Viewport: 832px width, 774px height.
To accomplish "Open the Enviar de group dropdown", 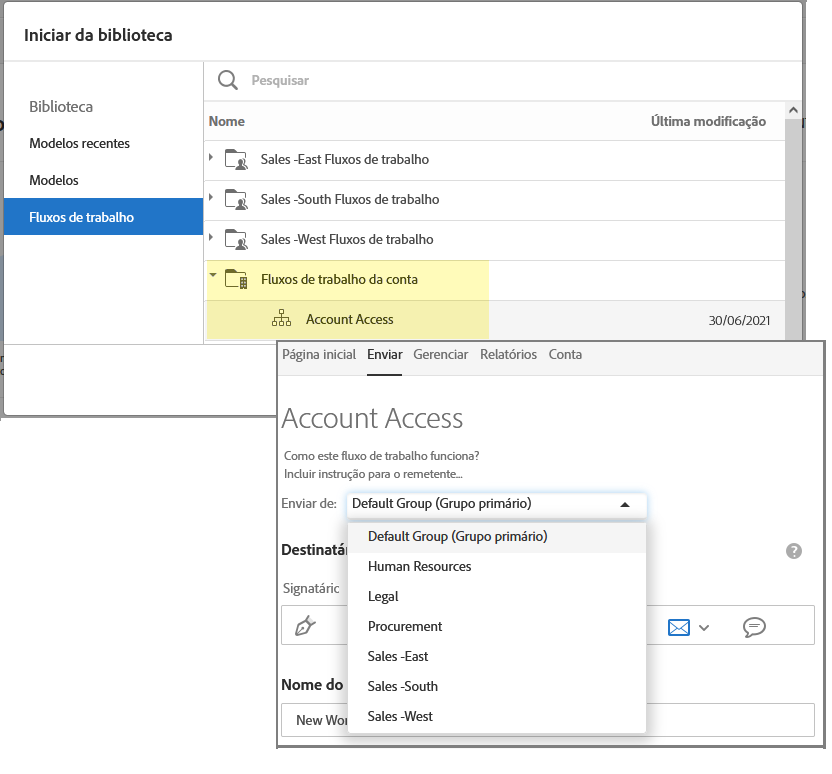I will click(496, 504).
